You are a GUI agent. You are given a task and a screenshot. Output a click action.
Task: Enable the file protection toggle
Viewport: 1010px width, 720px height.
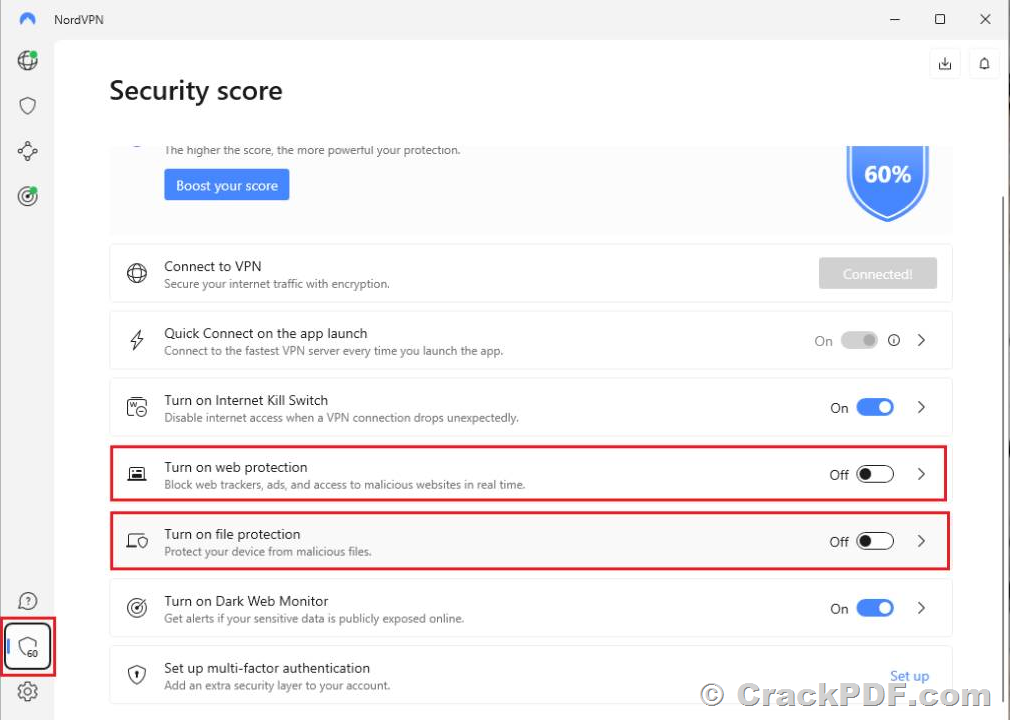coord(875,542)
